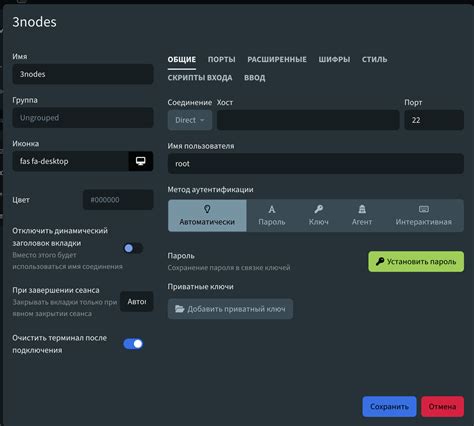The width and height of the screenshot is (474, 426).
Task: Open the При завершении сеанса dropdown
Action: (137, 302)
